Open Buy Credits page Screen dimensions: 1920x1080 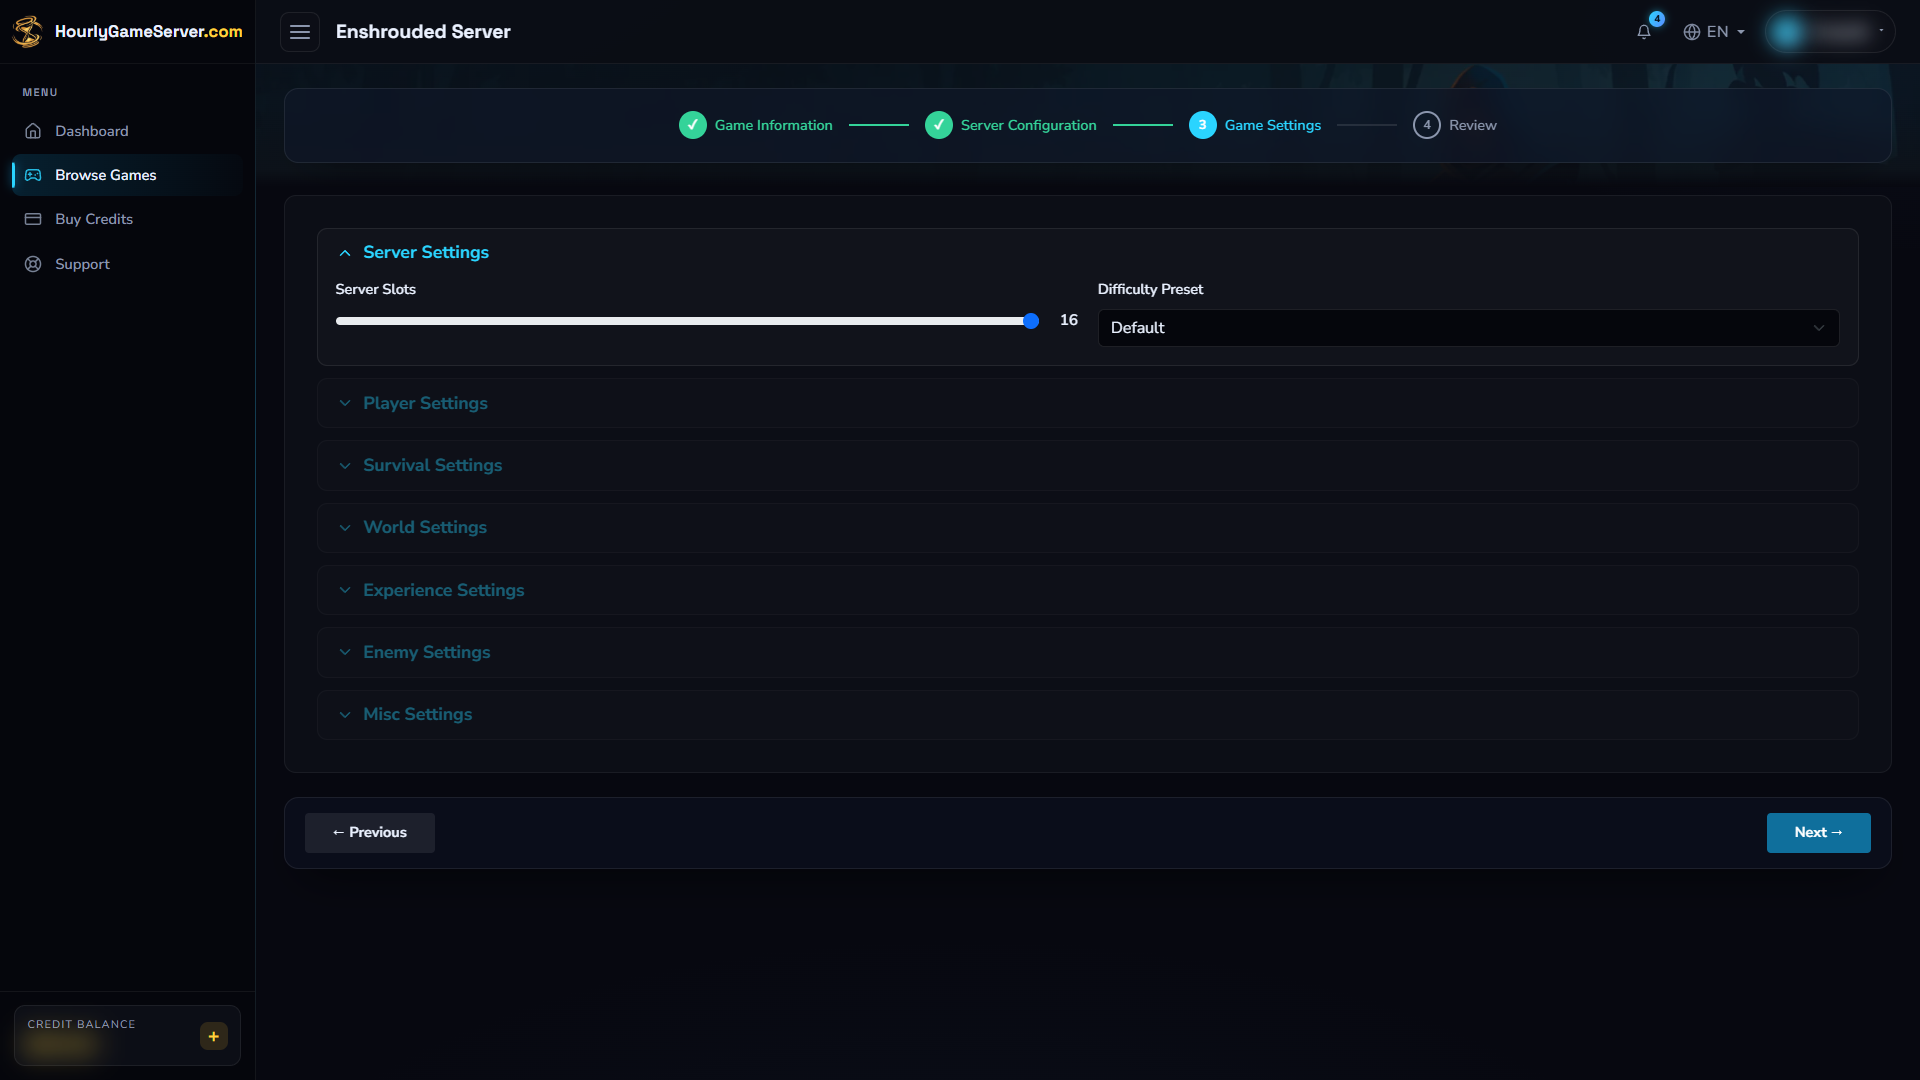tap(127, 219)
